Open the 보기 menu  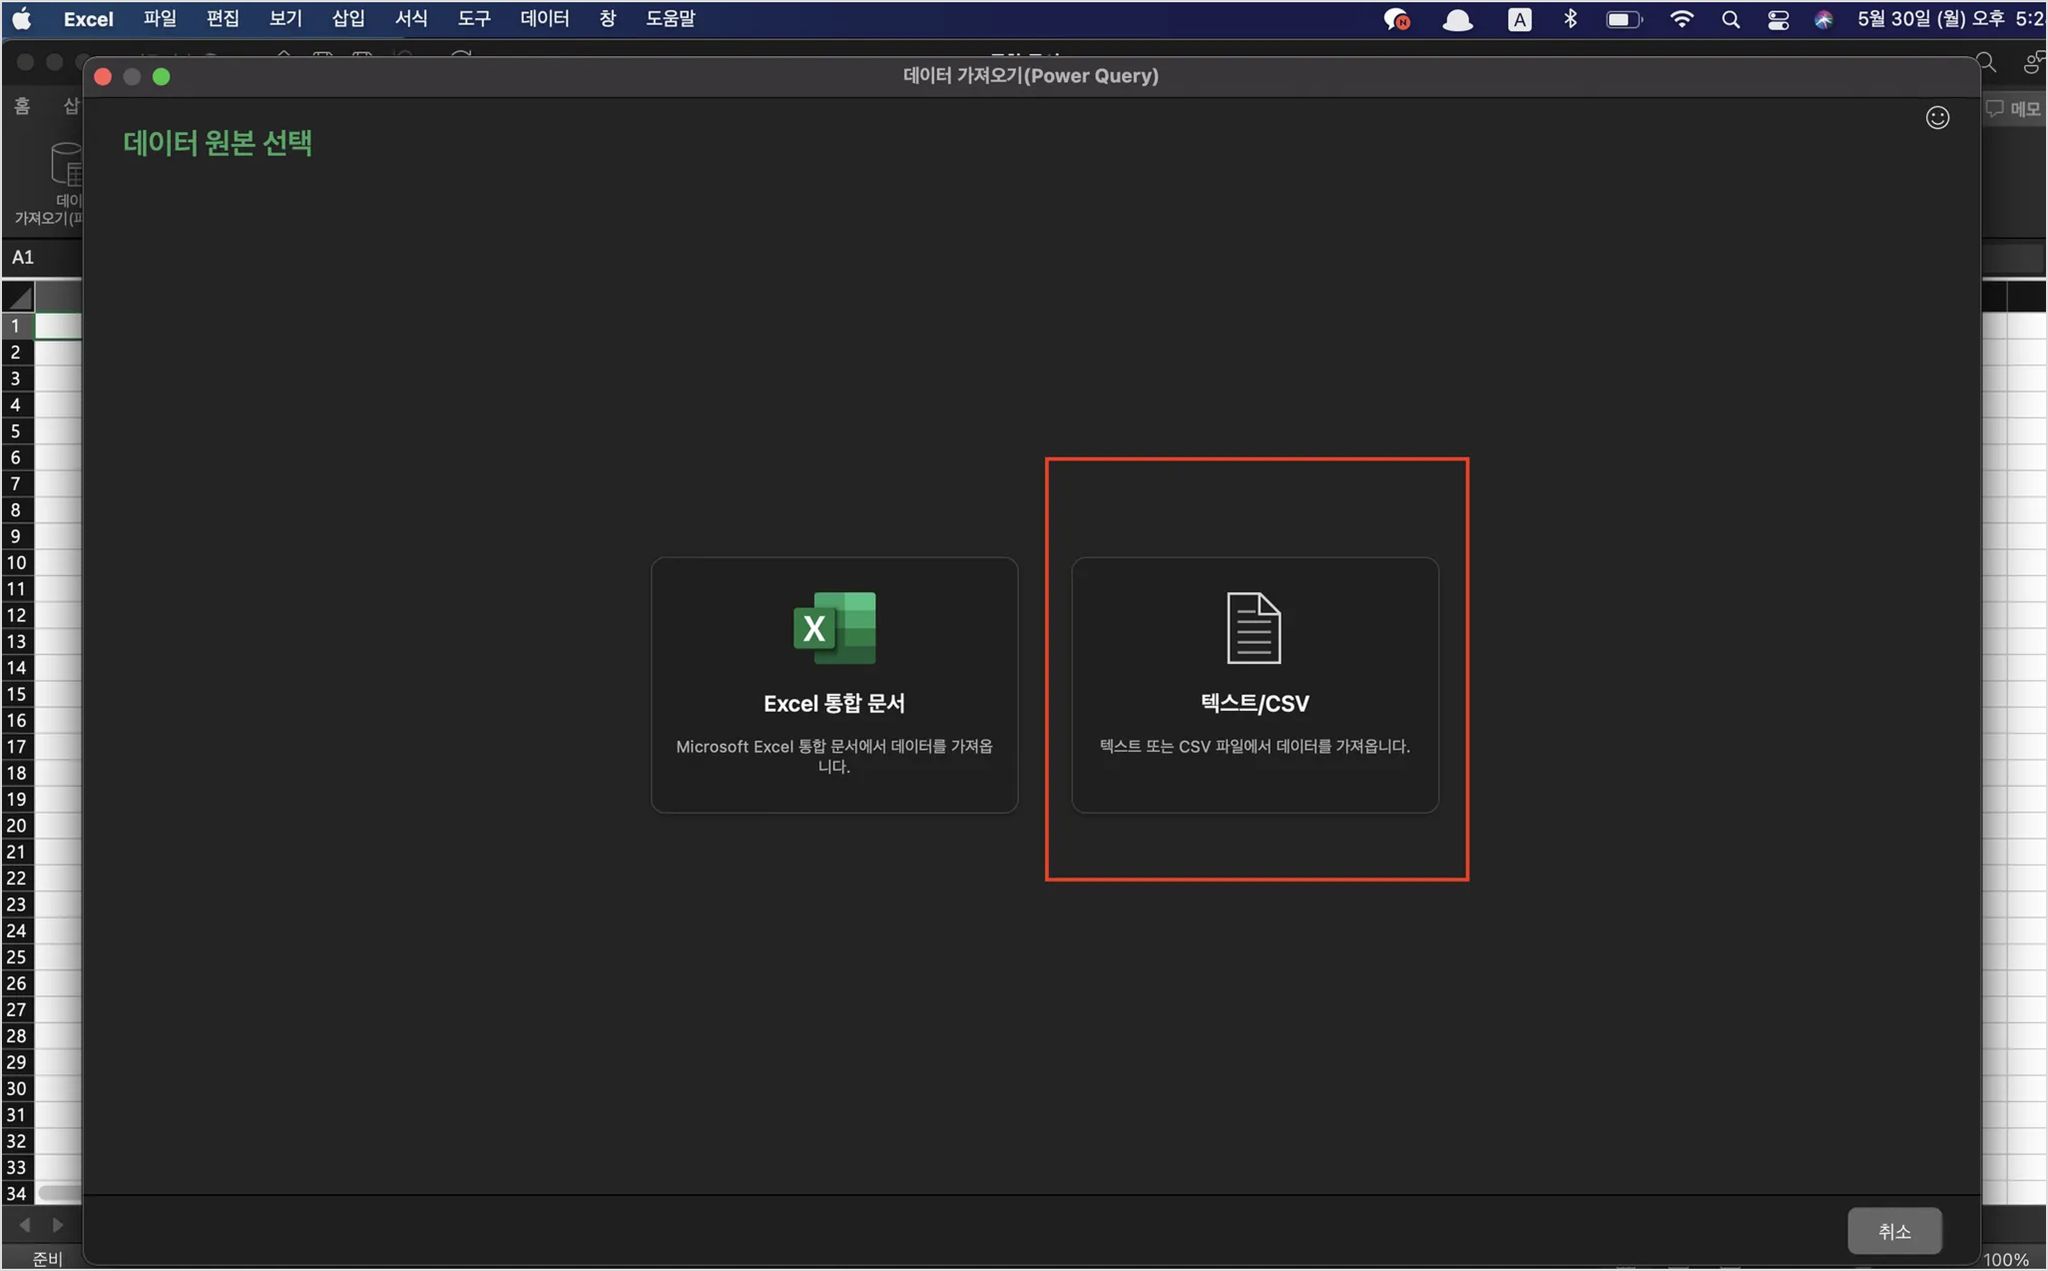coord(285,19)
